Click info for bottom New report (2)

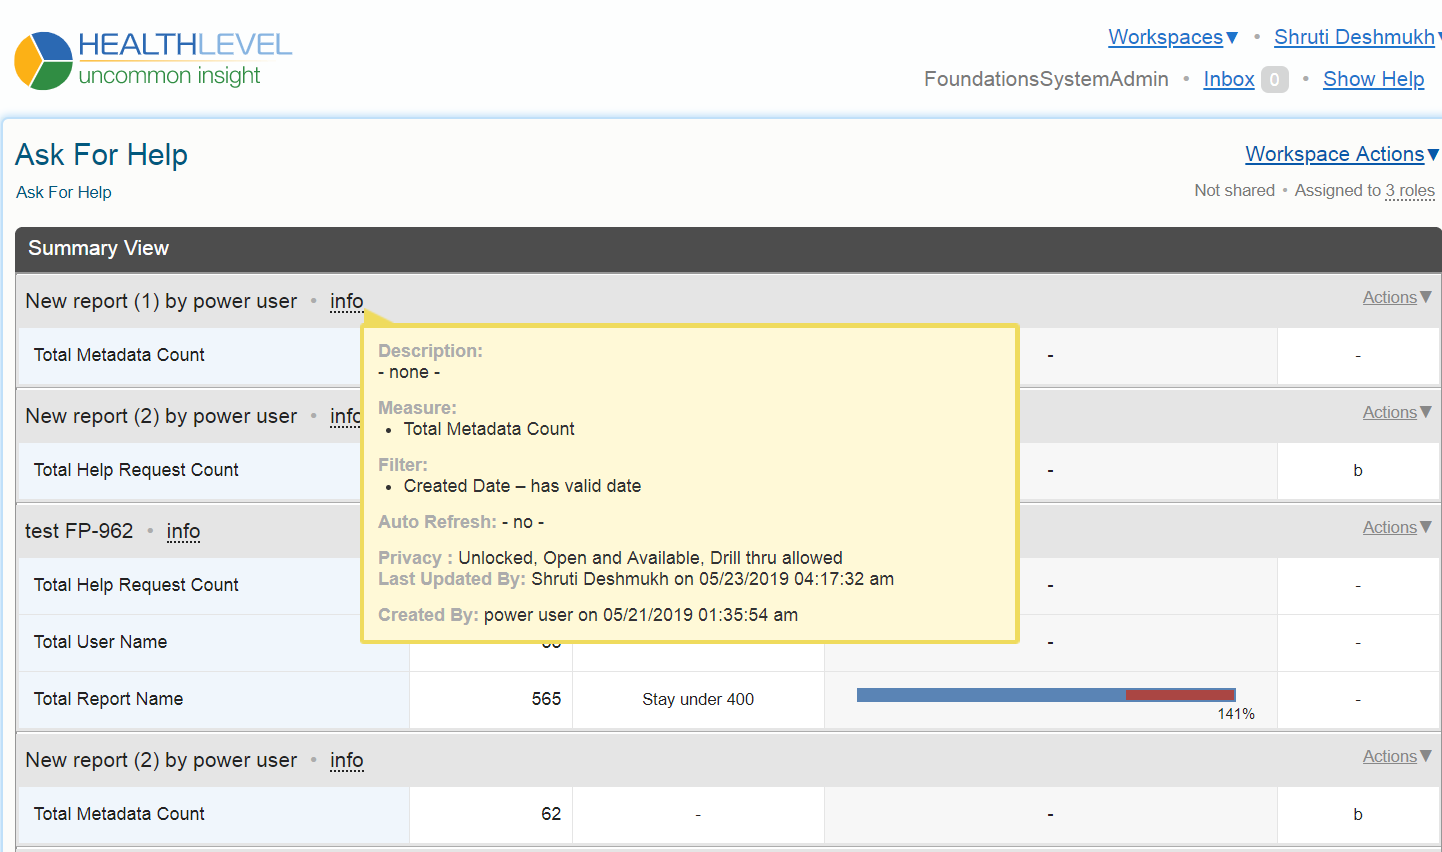pos(346,760)
